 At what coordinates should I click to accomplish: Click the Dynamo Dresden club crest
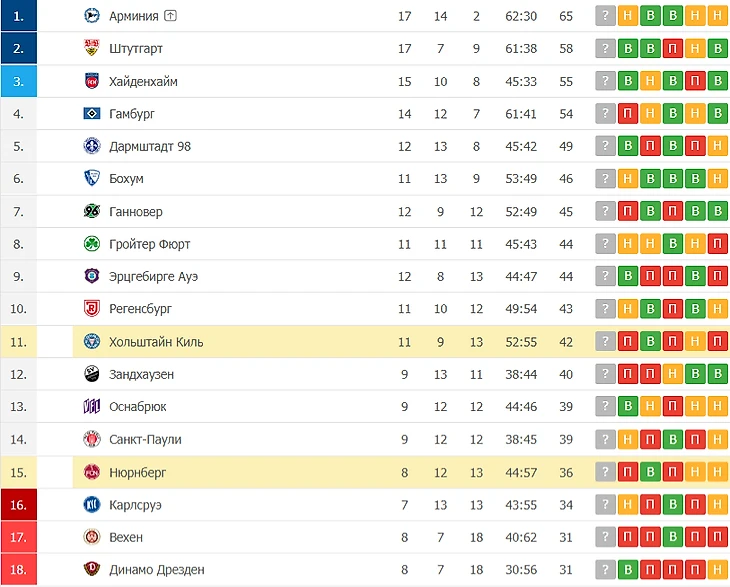point(92,569)
